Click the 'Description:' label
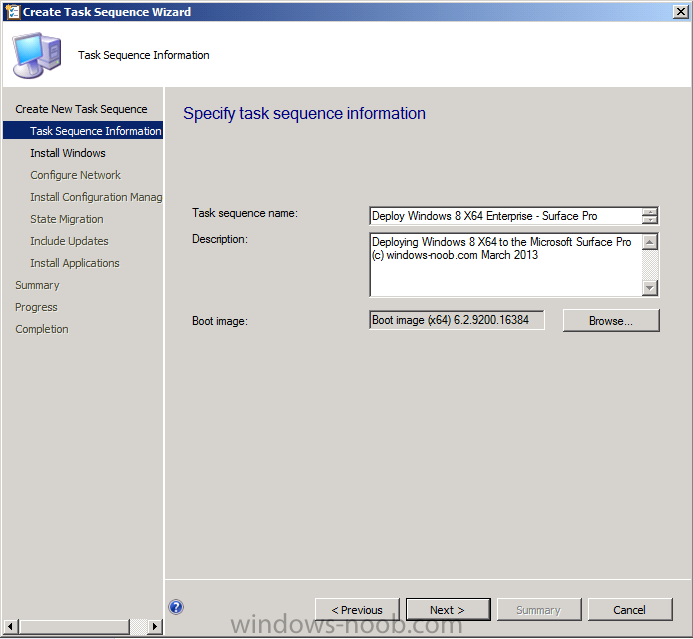 pyautogui.click(x=220, y=239)
